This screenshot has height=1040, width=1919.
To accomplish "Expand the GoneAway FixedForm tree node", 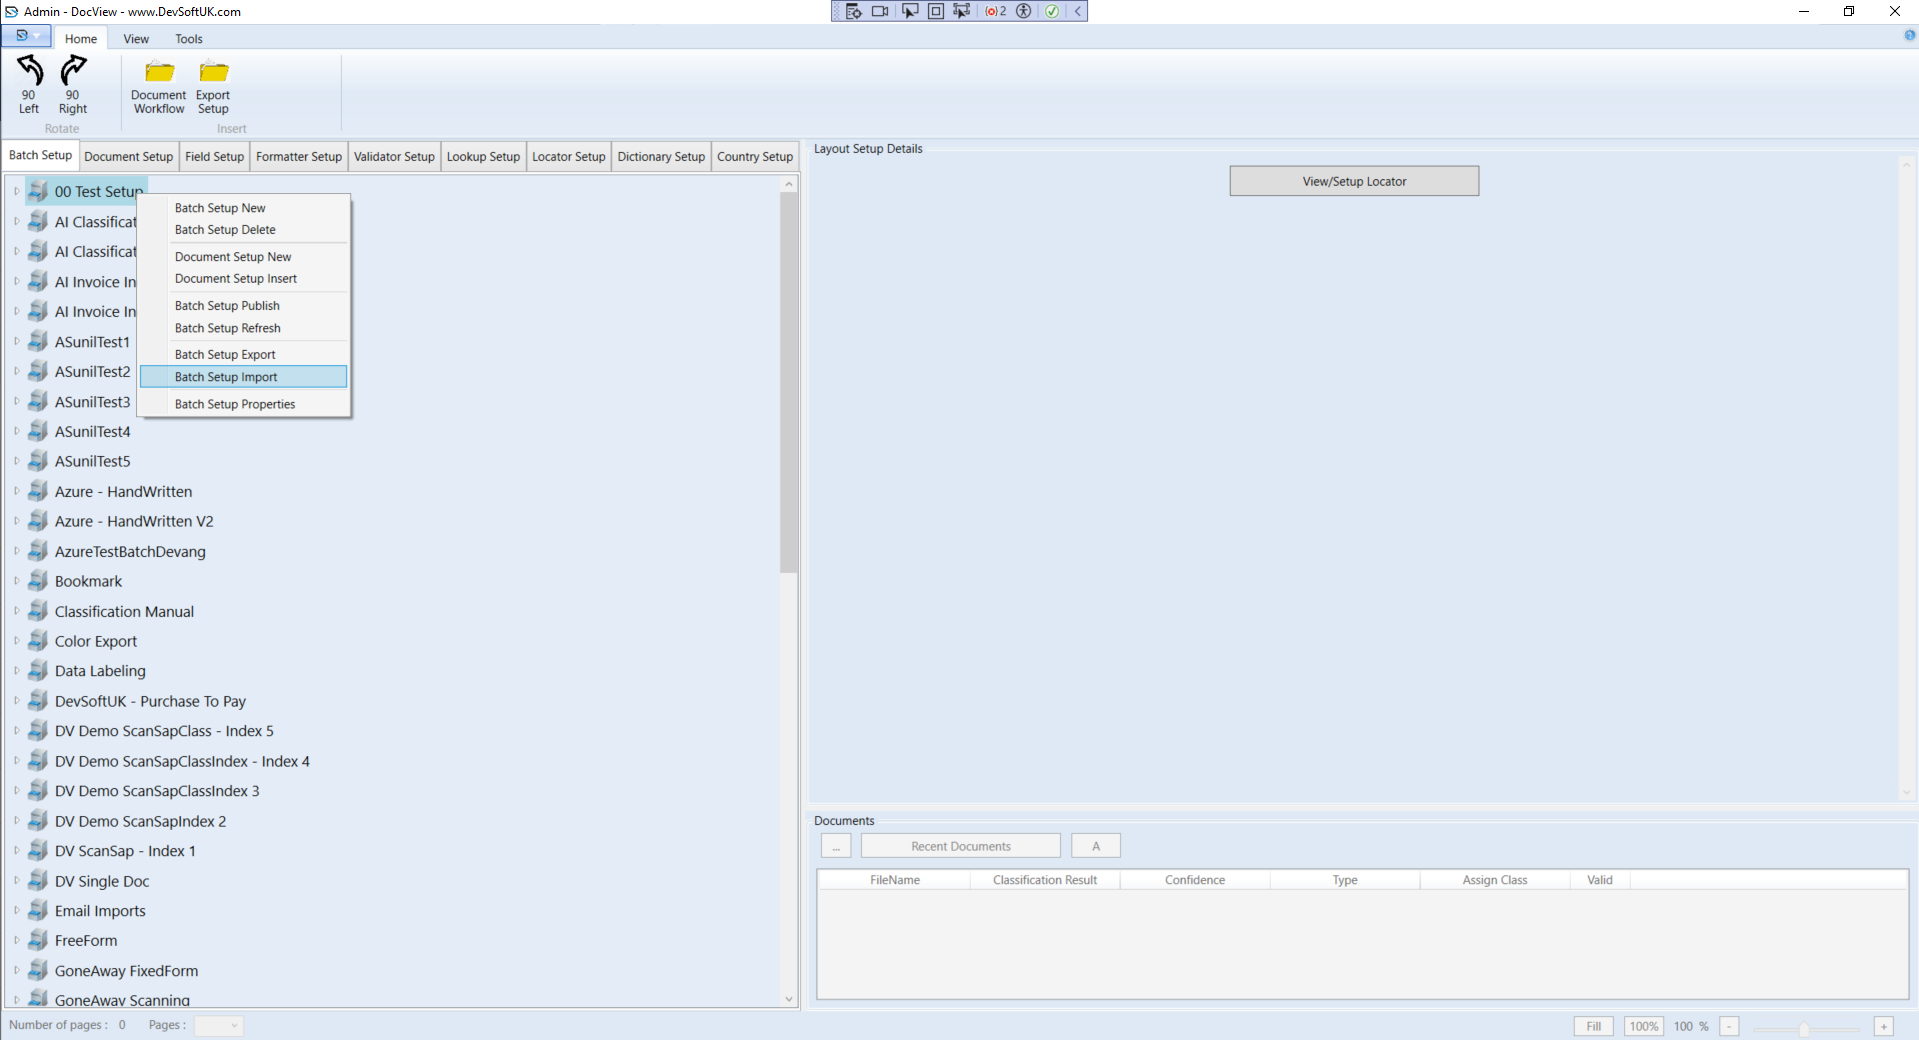I will click(x=16, y=970).
